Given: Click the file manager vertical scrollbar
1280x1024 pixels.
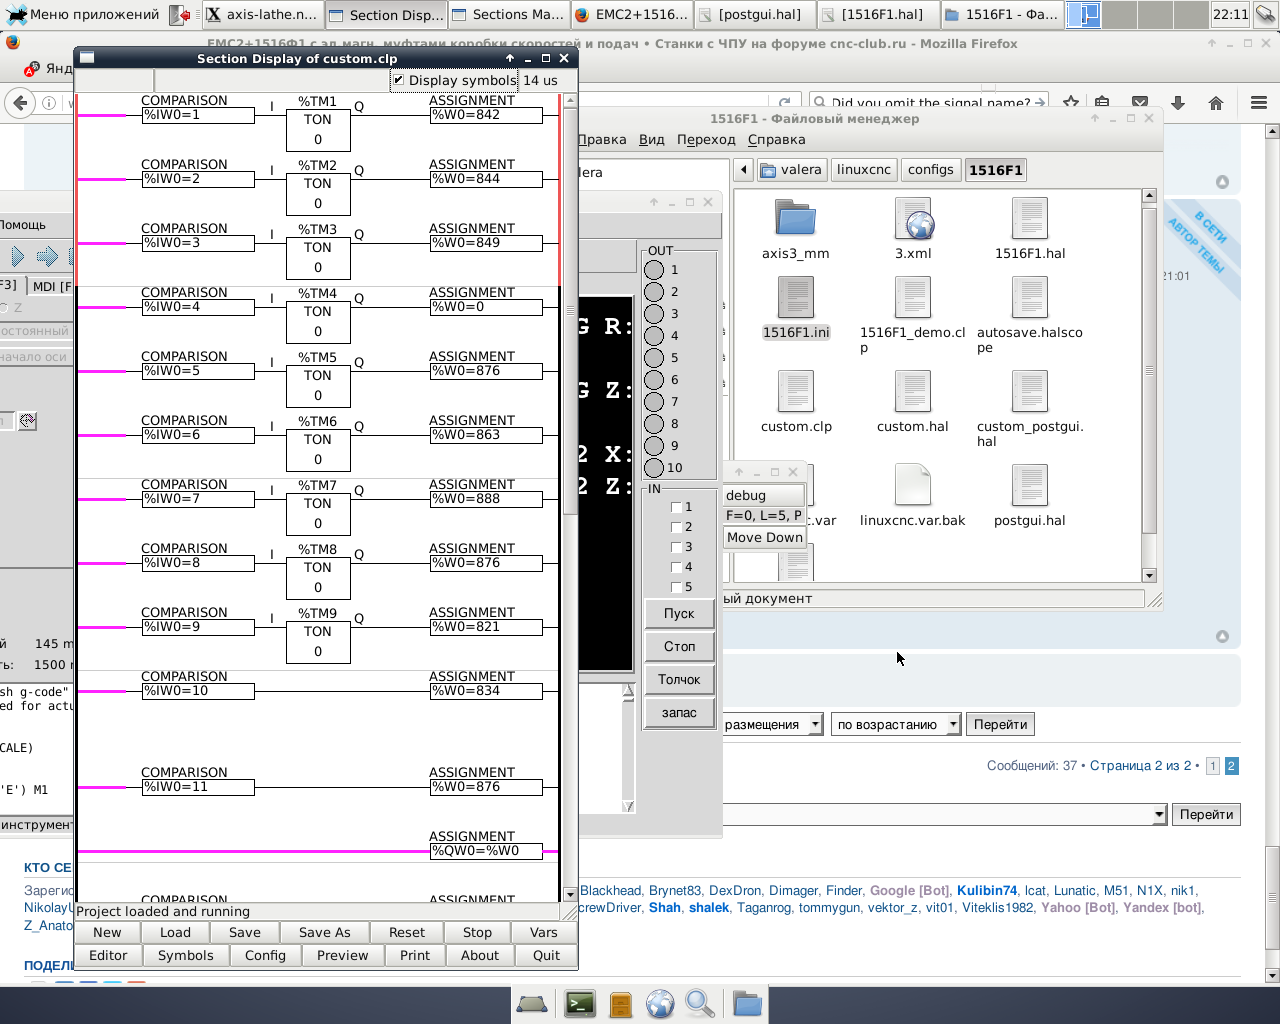Looking at the screenshot, I should [1149, 385].
